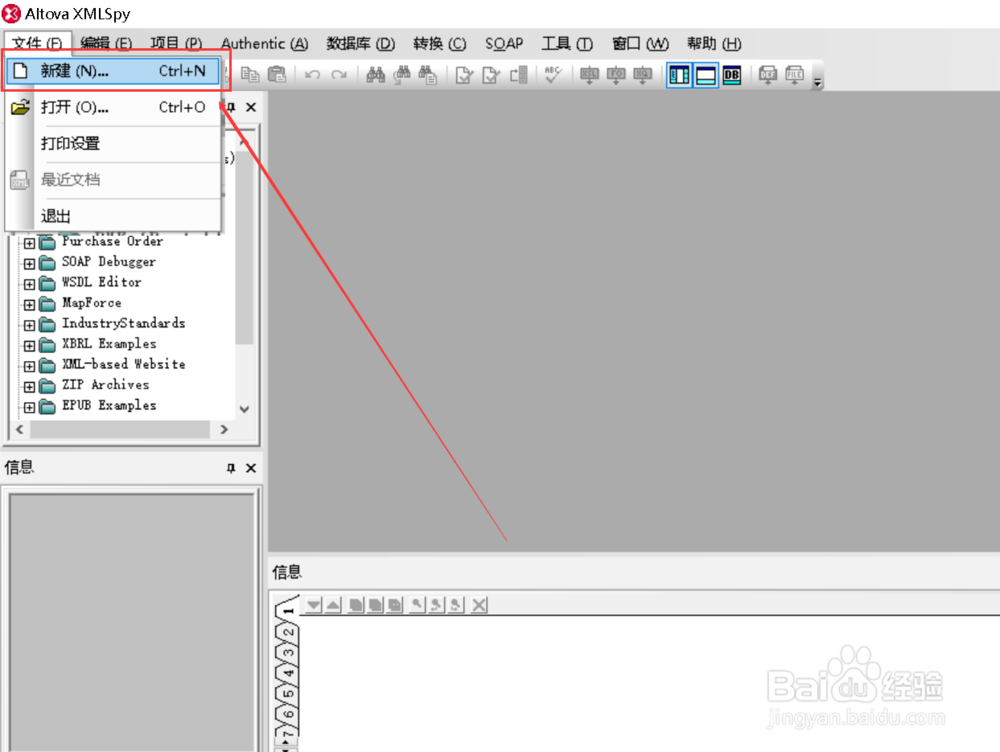
Task: Click the XQ XQuery execution icon
Action: click(642, 75)
